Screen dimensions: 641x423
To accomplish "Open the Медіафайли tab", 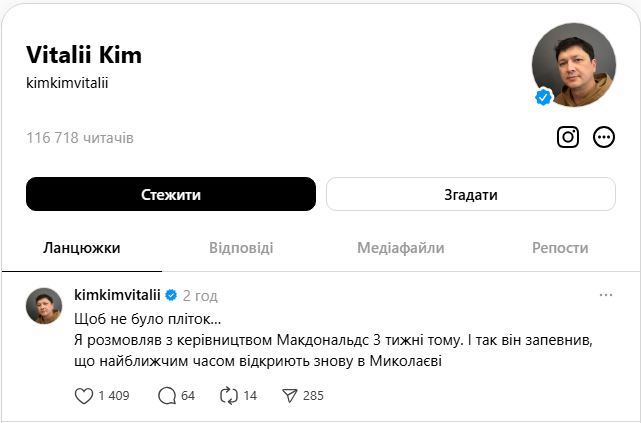I will [x=400, y=248].
